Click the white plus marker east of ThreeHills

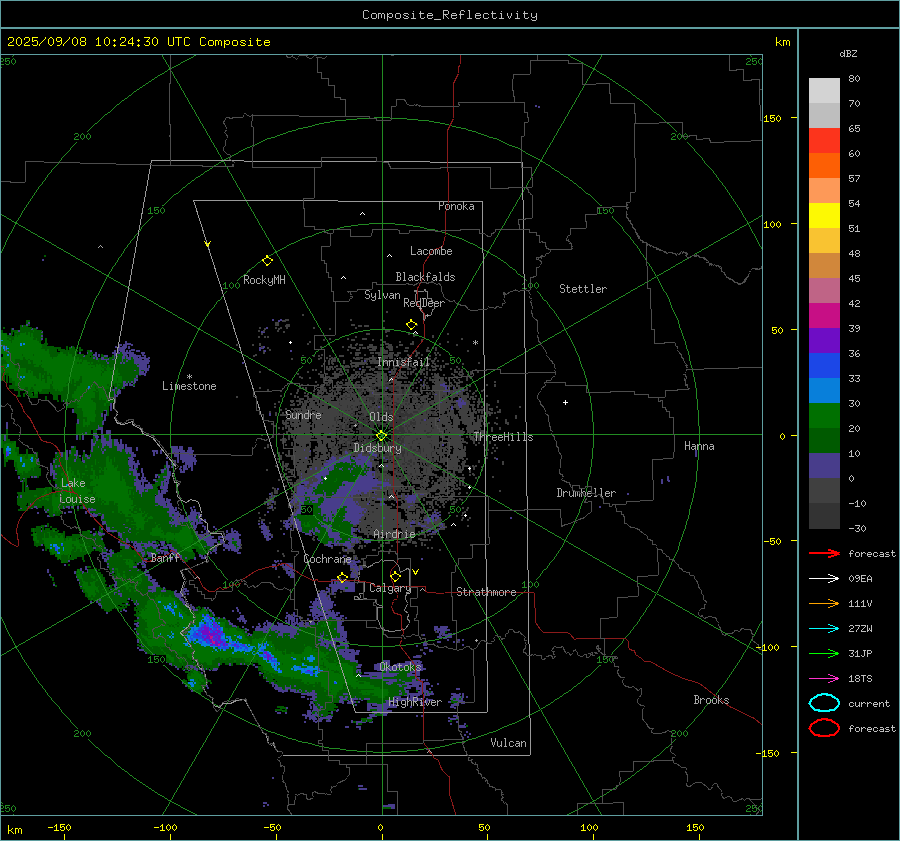pyautogui.click(x=565, y=402)
